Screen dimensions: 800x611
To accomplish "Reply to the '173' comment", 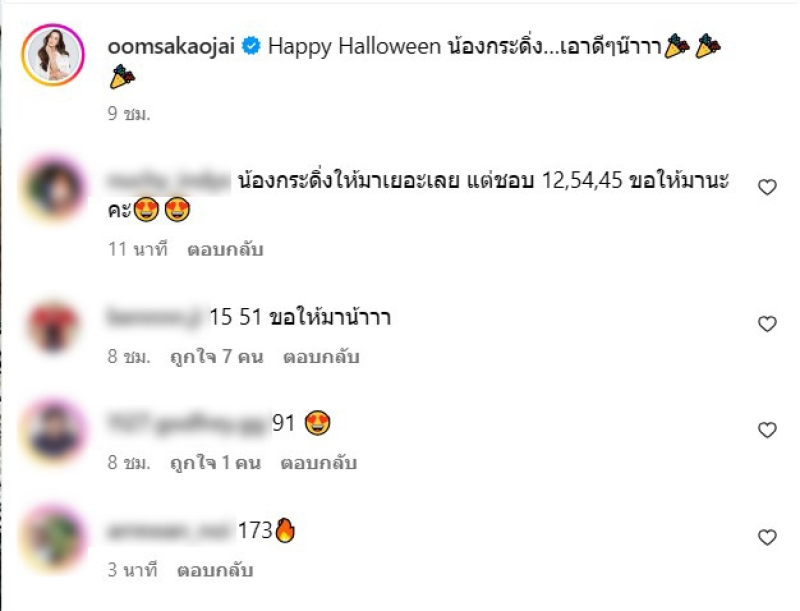I will pos(215,570).
